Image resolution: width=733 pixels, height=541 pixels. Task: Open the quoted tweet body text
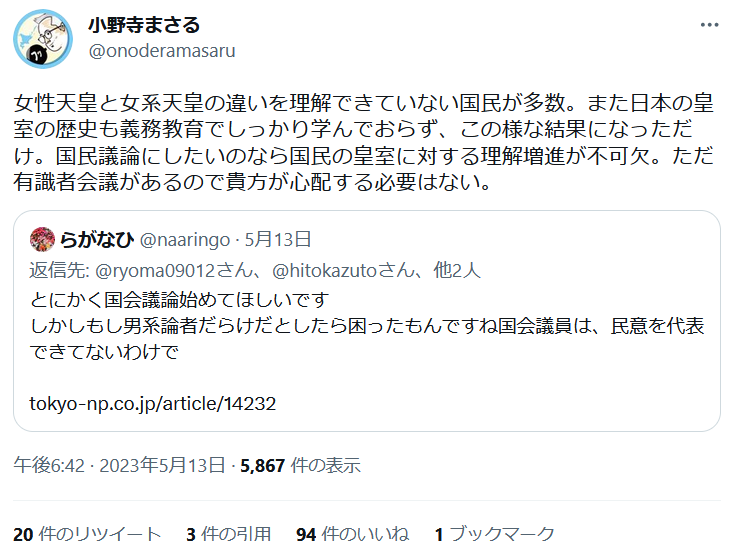coord(367,325)
